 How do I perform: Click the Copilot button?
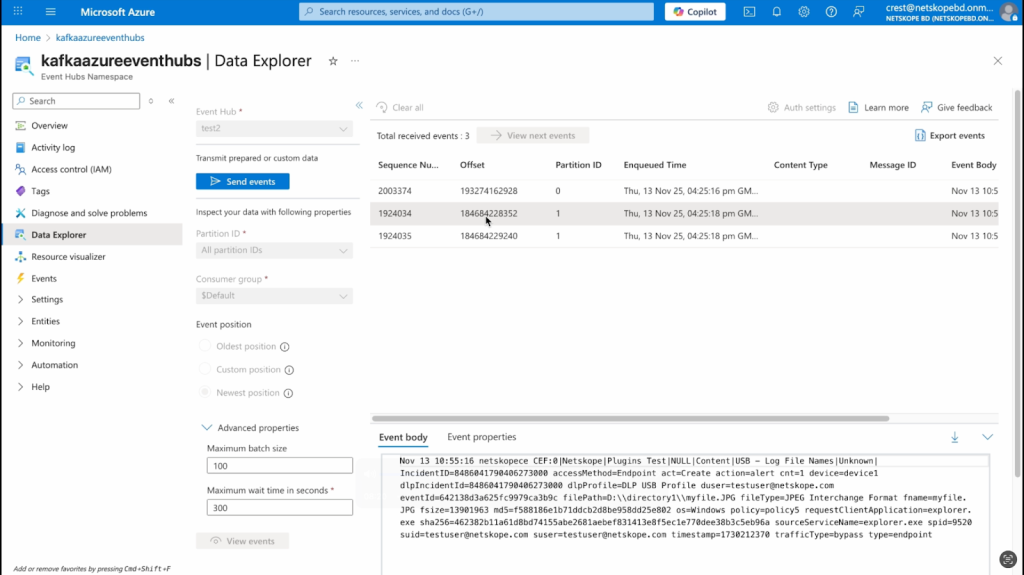(x=695, y=12)
